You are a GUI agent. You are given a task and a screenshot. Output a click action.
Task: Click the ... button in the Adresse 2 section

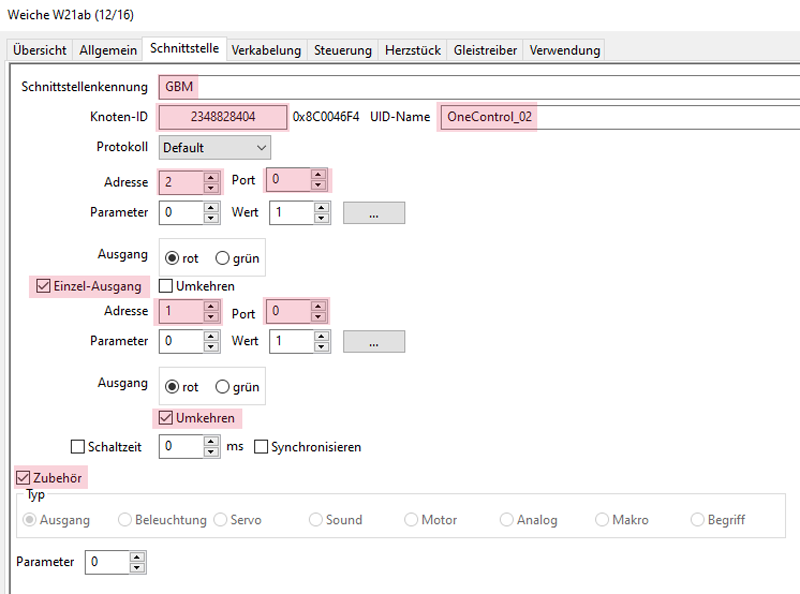coord(374,213)
